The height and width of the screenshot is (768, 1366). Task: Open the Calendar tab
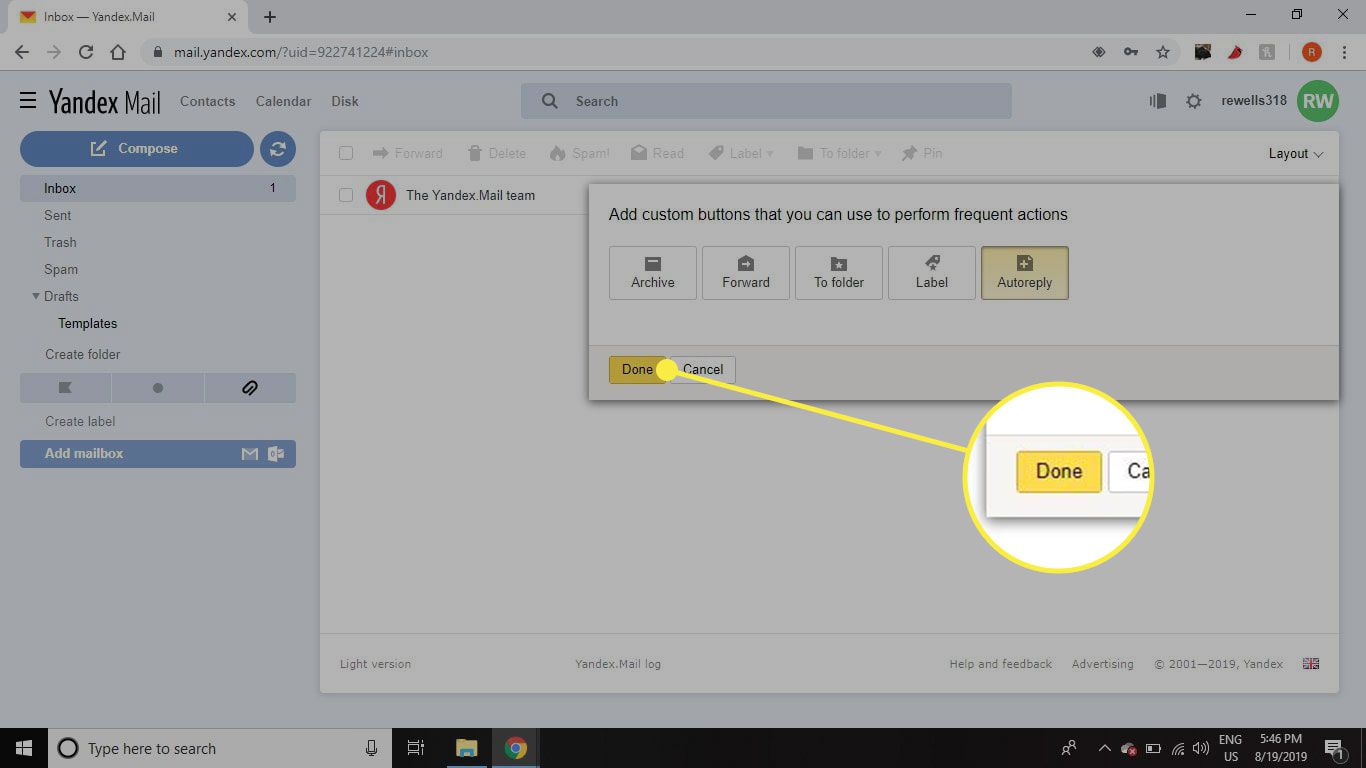284,101
